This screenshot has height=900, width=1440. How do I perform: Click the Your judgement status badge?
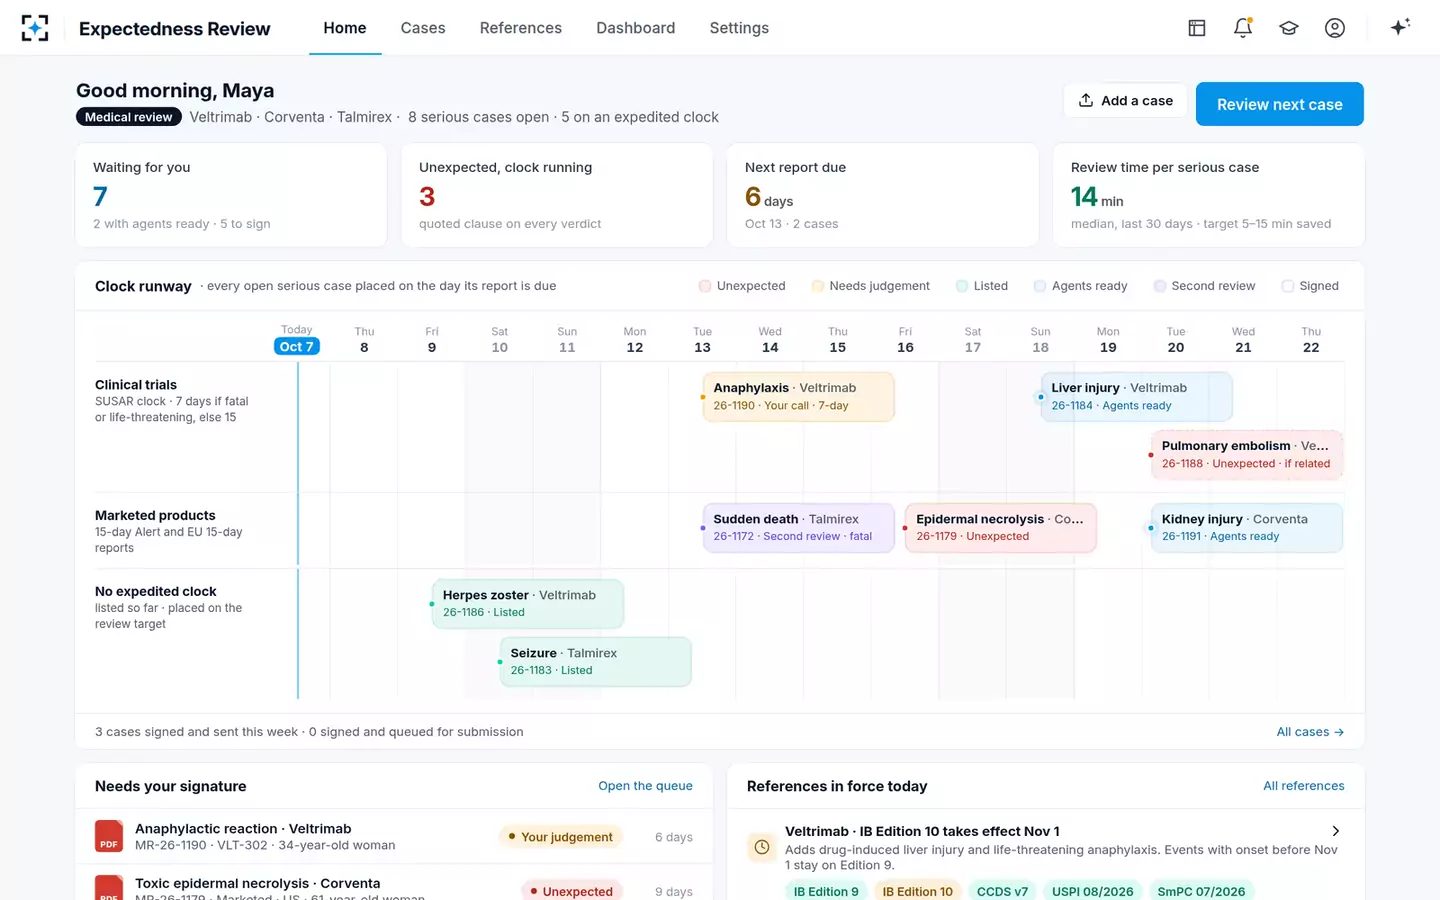coord(561,837)
